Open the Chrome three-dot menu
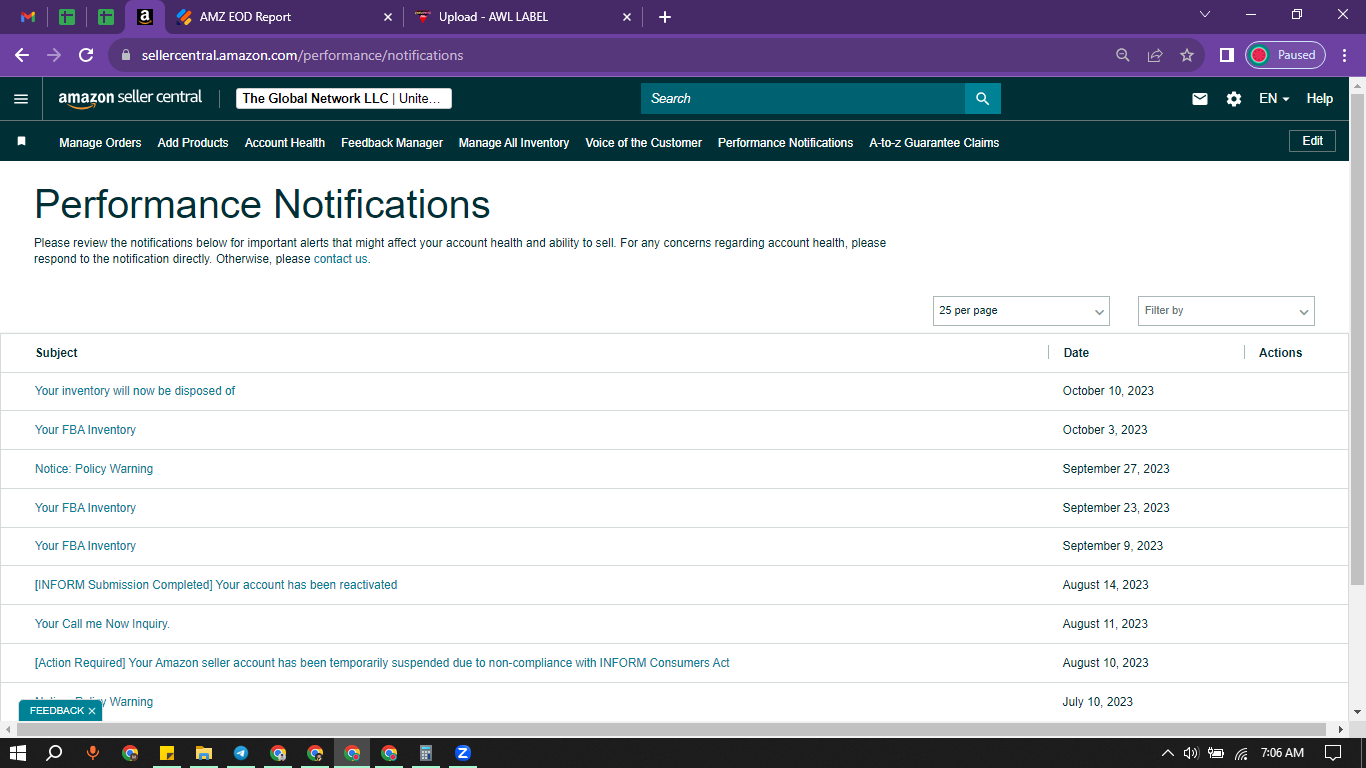The height and width of the screenshot is (768, 1366). click(x=1343, y=55)
